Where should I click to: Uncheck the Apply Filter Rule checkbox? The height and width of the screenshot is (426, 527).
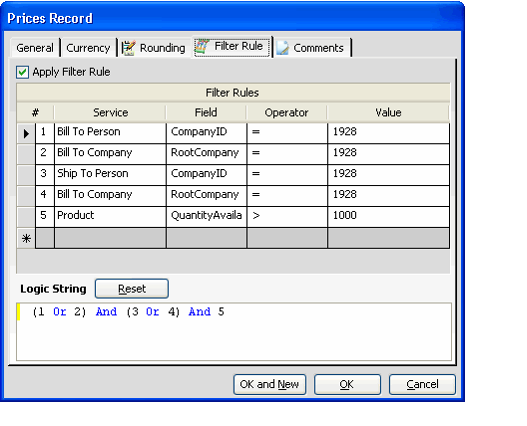point(23,72)
